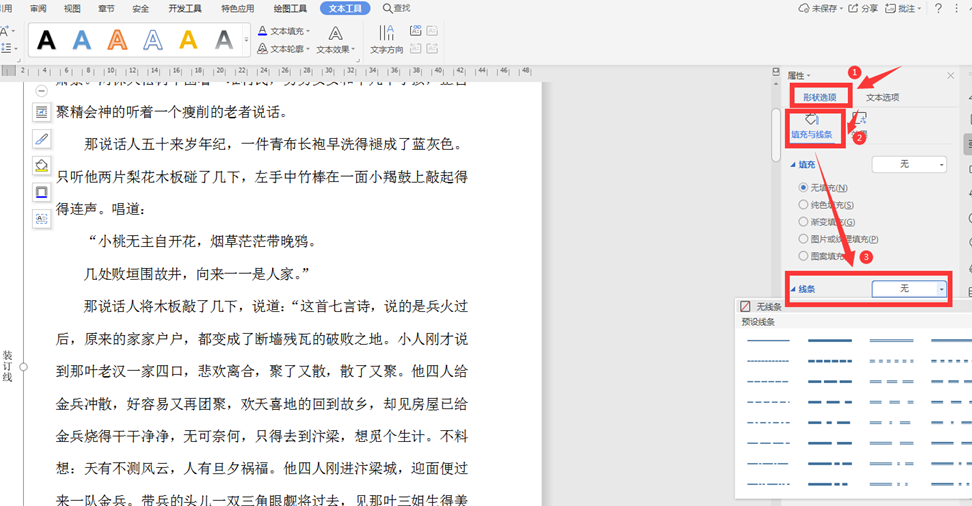Open the 填充 fill preset dropdown
Viewport: 972px width, 506px height.
click(909, 164)
